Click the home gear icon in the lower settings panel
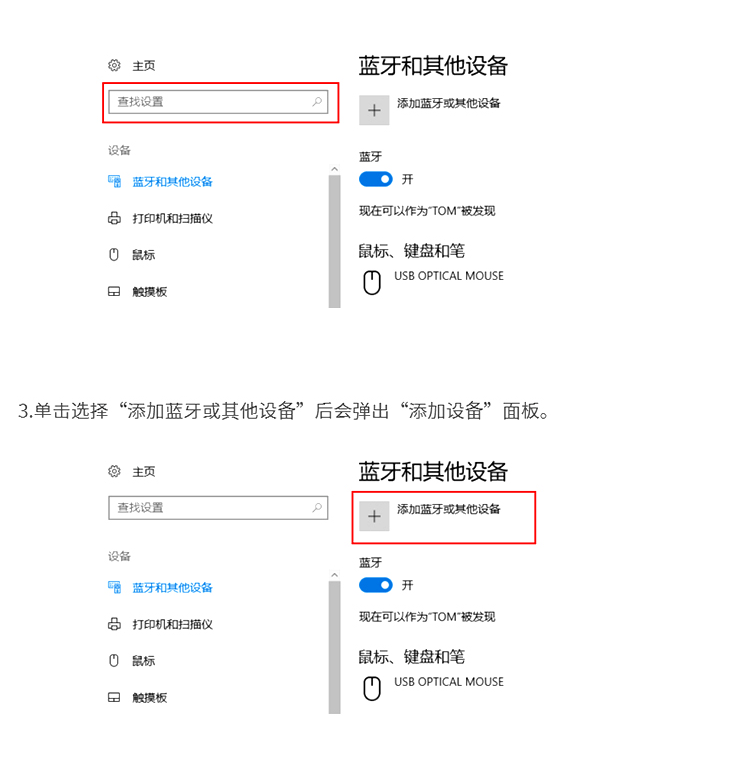The image size is (750, 782). 114,471
